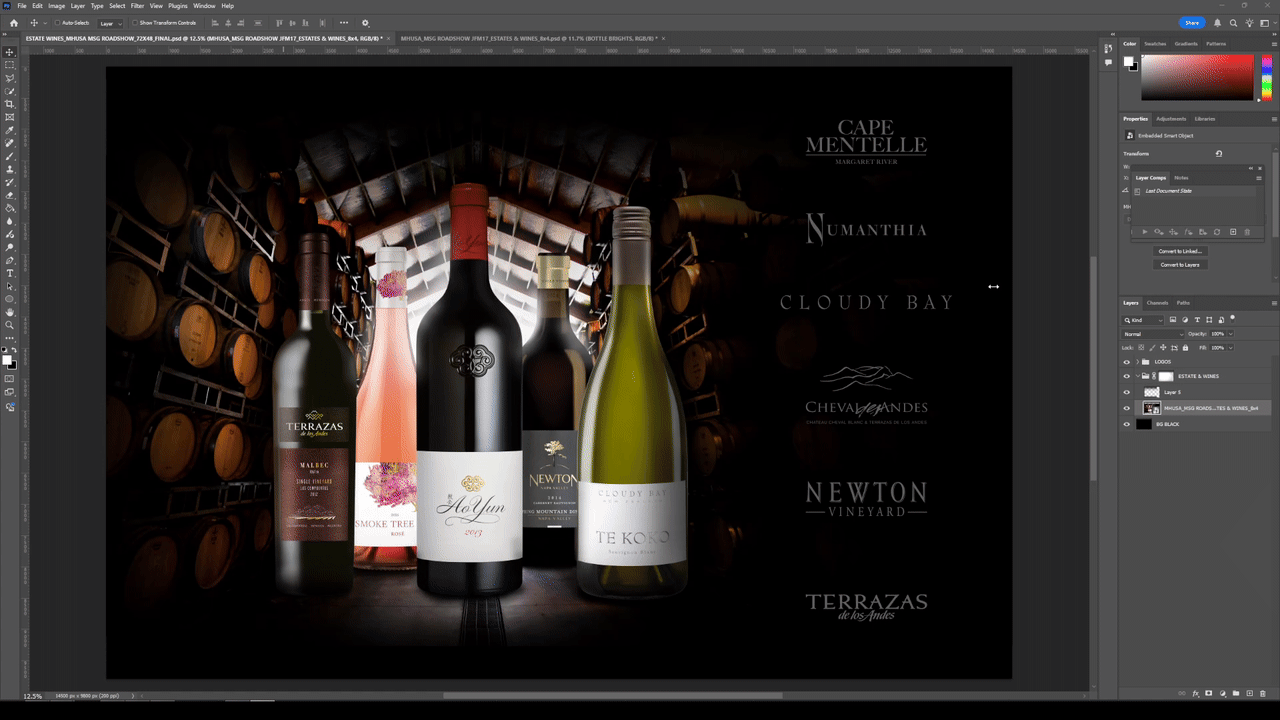Open the Normal blend mode dropdown

tap(1153, 334)
